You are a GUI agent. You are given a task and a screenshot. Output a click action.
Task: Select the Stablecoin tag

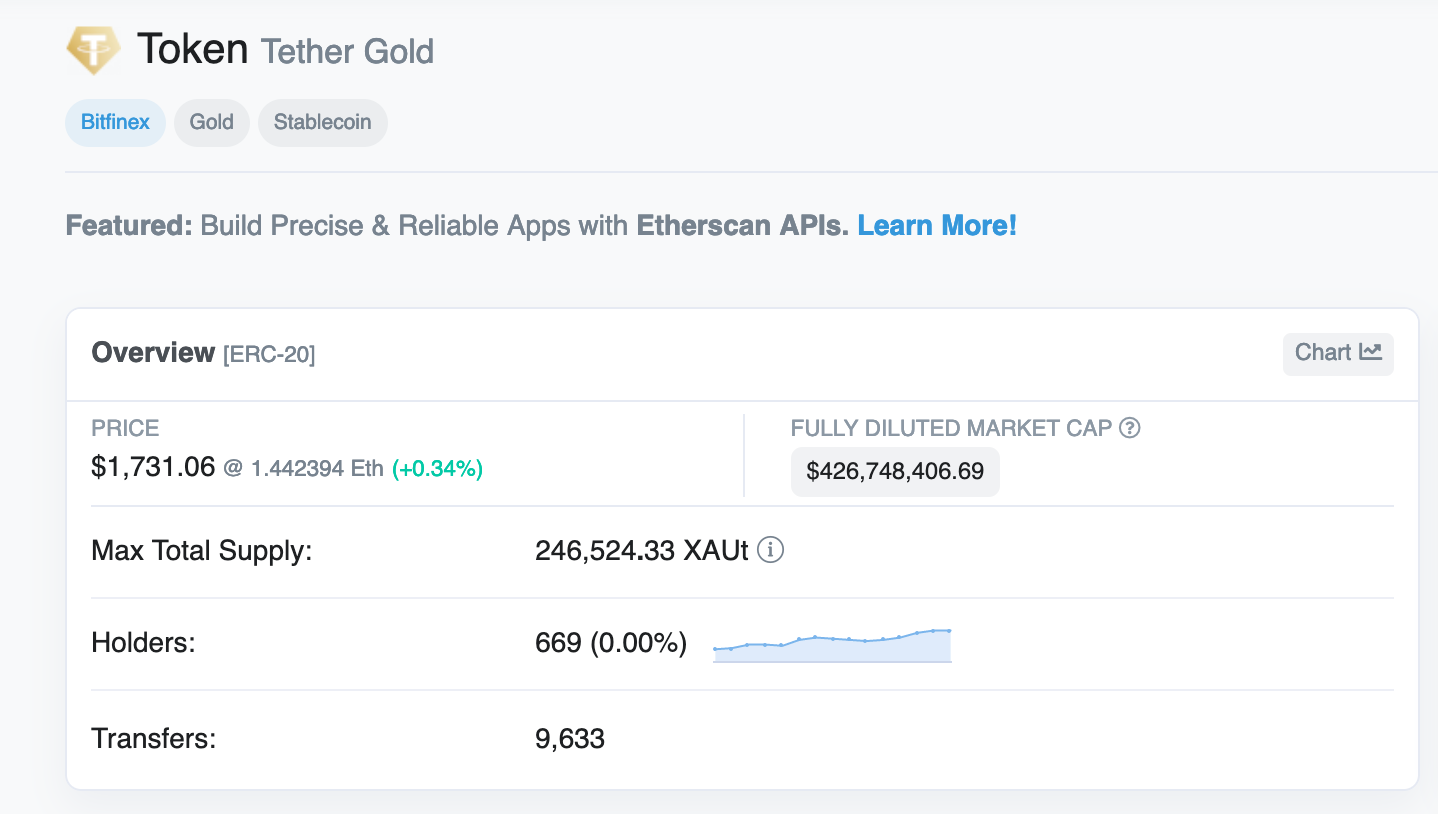coord(323,122)
